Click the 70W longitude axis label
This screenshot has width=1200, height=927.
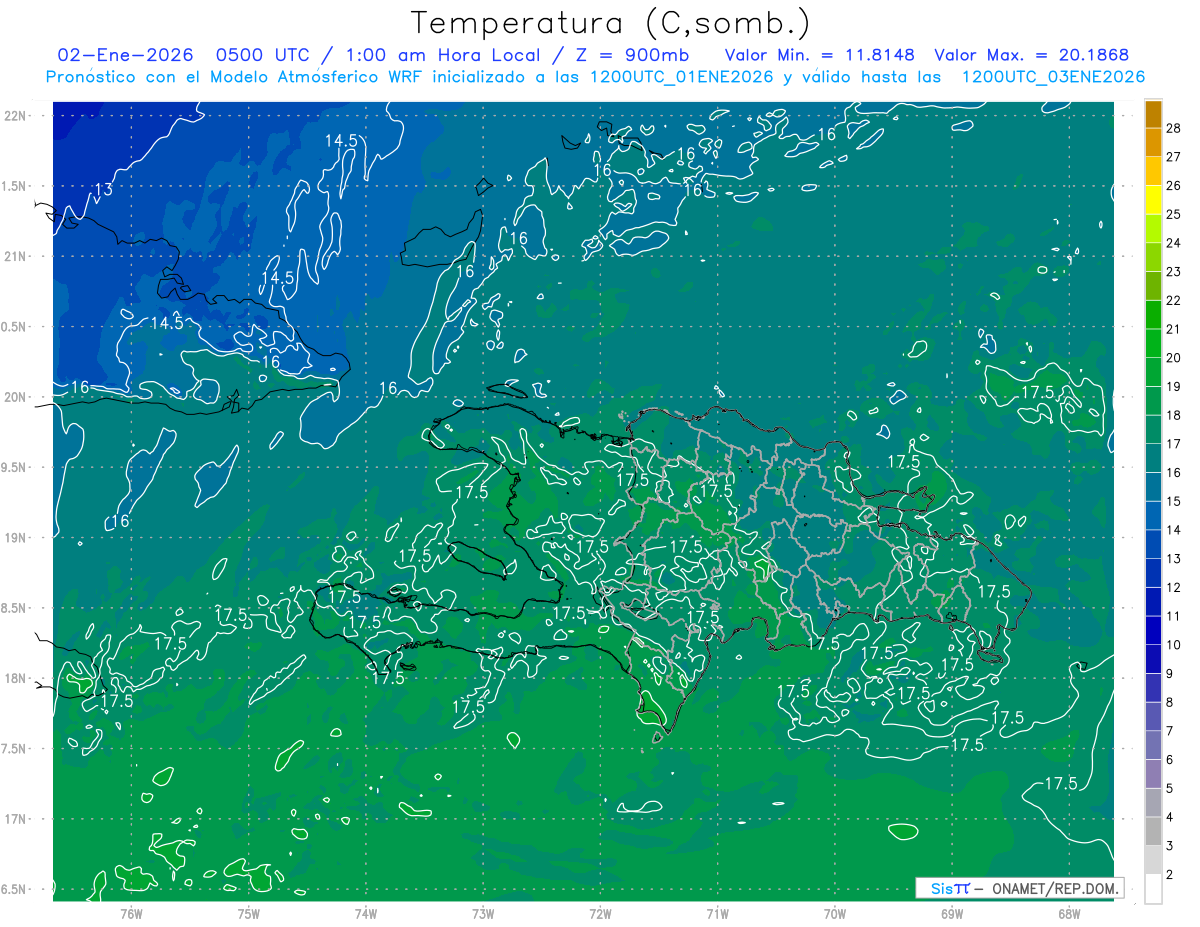point(835,913)
